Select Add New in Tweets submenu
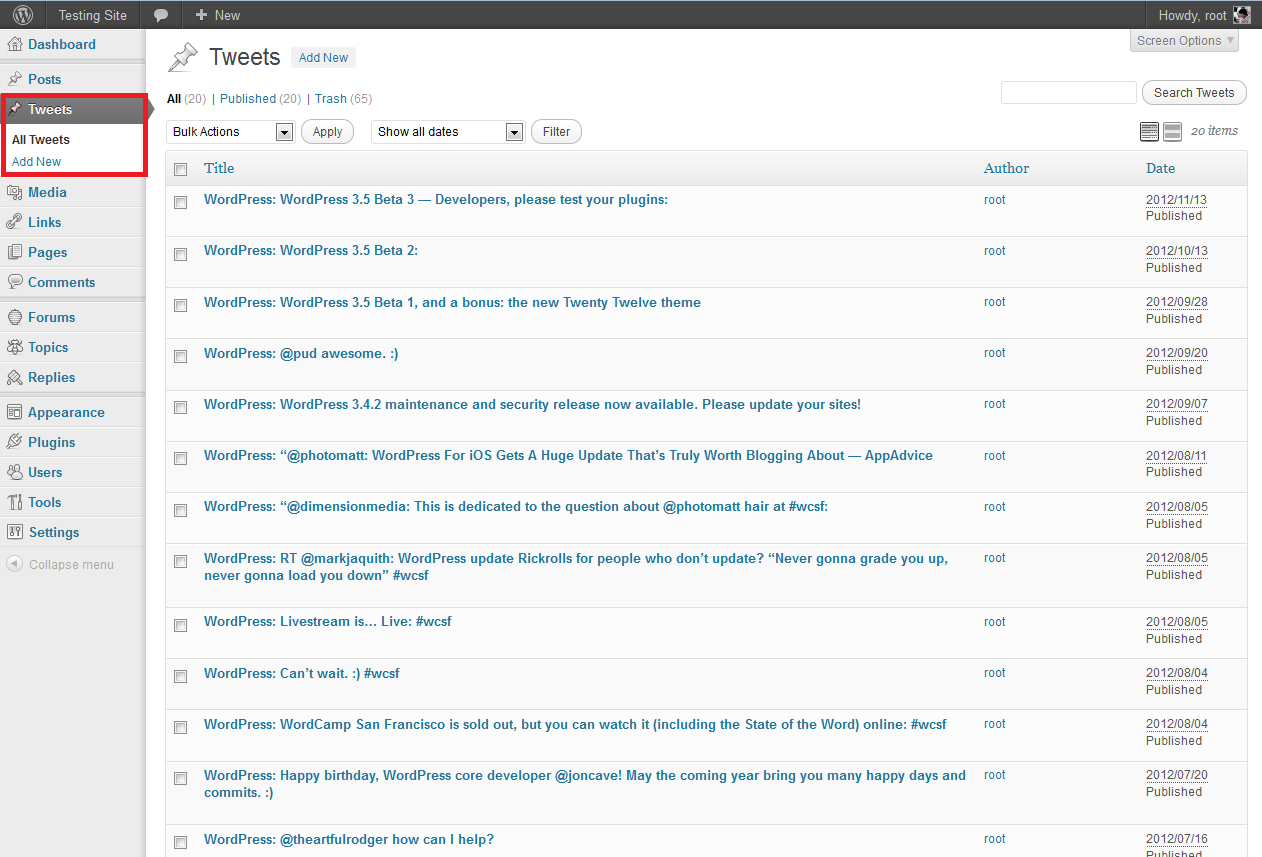 coord(36,162)
